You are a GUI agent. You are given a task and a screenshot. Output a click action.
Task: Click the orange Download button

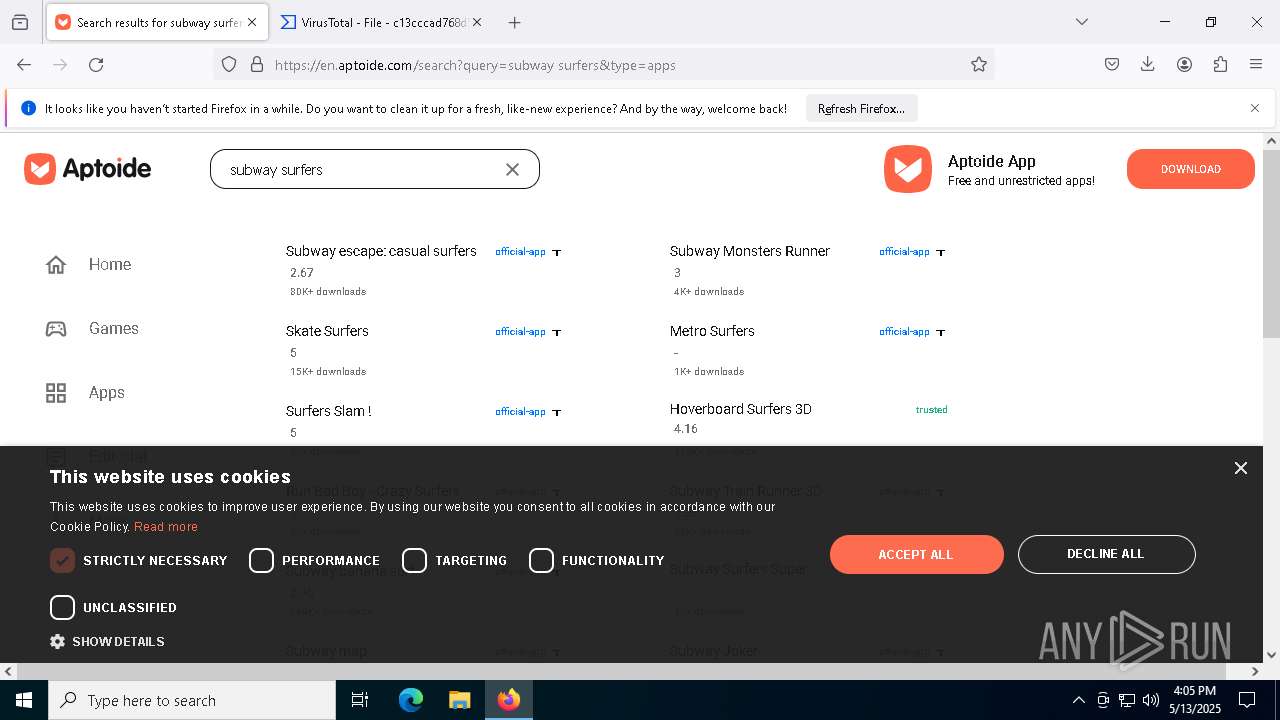tap(1191, 169)
